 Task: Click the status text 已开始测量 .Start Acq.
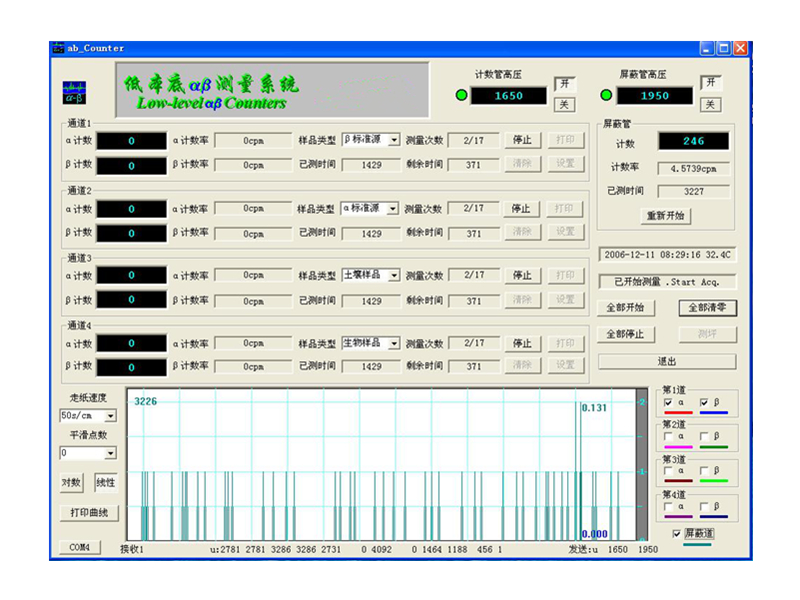click(x=667, y=282)
